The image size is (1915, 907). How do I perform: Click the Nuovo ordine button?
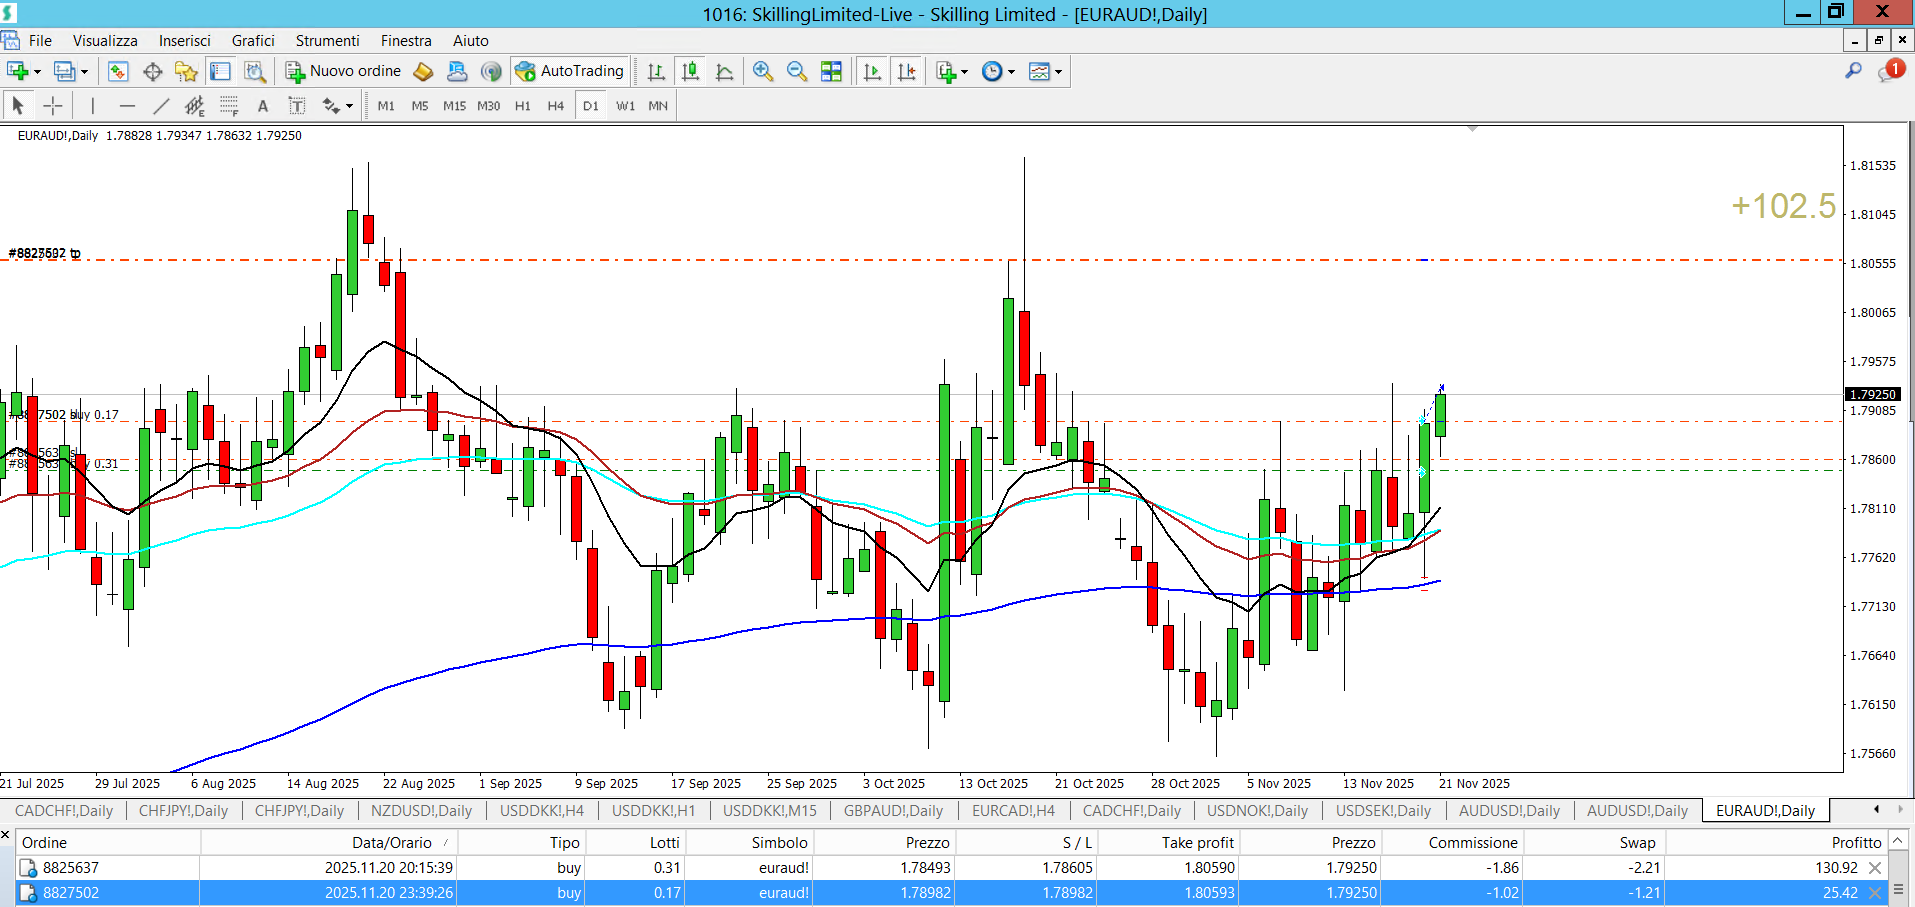click(x=343, y=71)
